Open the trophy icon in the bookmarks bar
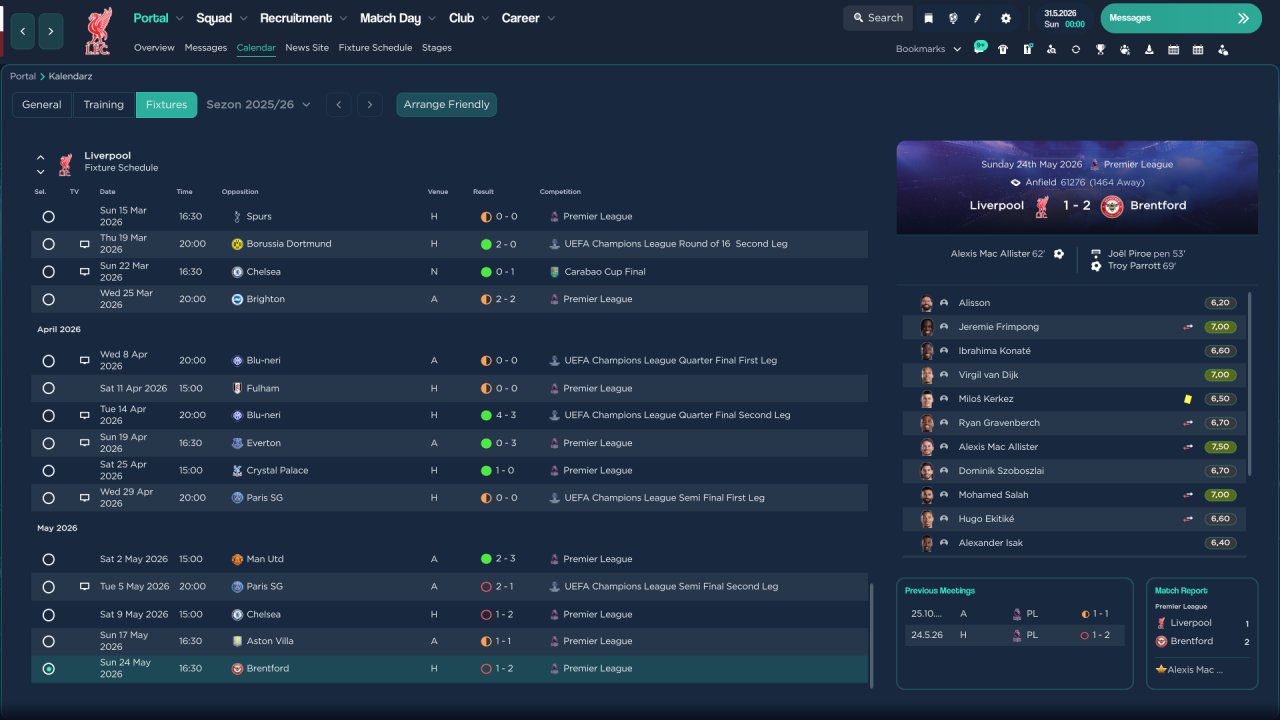 [1100, 49]
